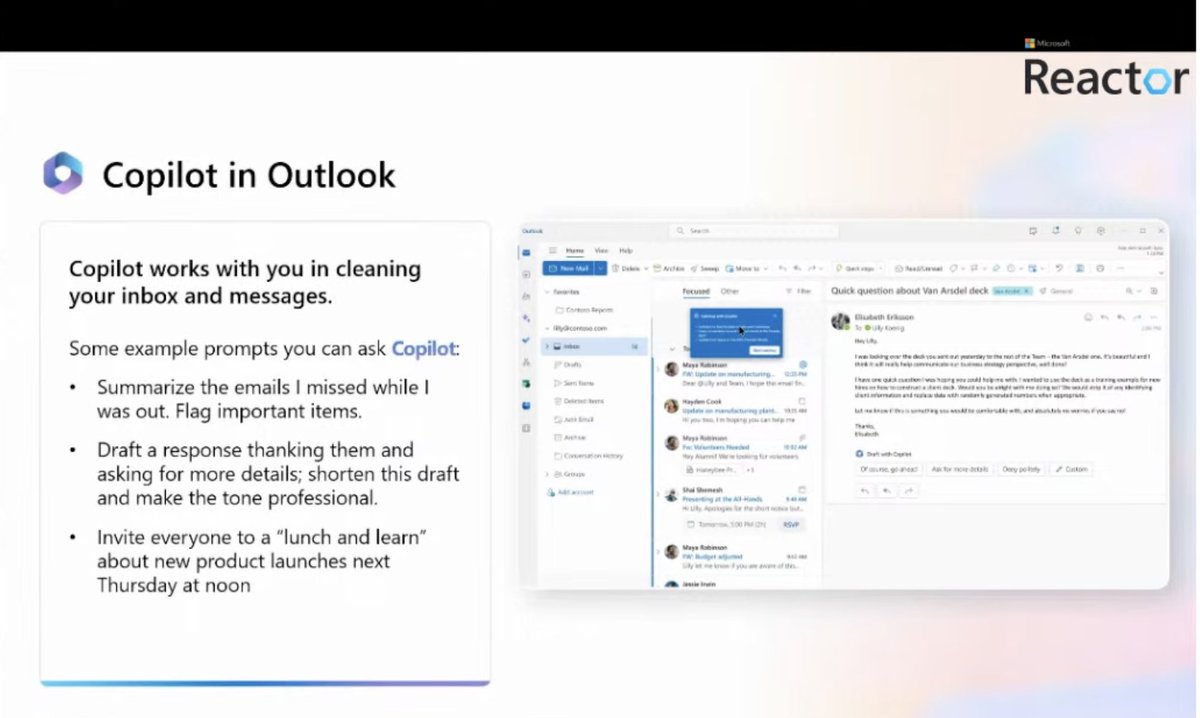Image resolution: width=1200 pixels, height=718 pixels.
Task: Open the Word app icon in sidebar
Action: tap(526, 406)
